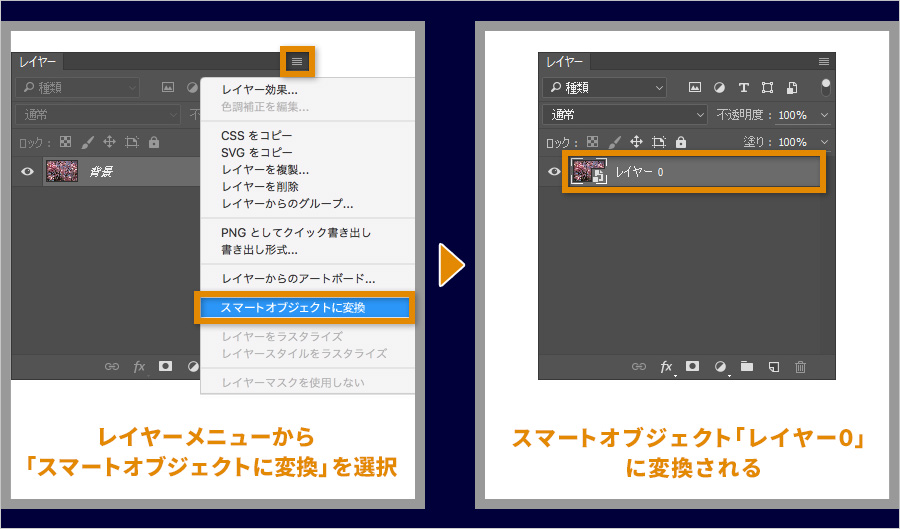Select the レイヤー 0 layer name
Viewport: 900px width, 529px height.
(639, 172)
